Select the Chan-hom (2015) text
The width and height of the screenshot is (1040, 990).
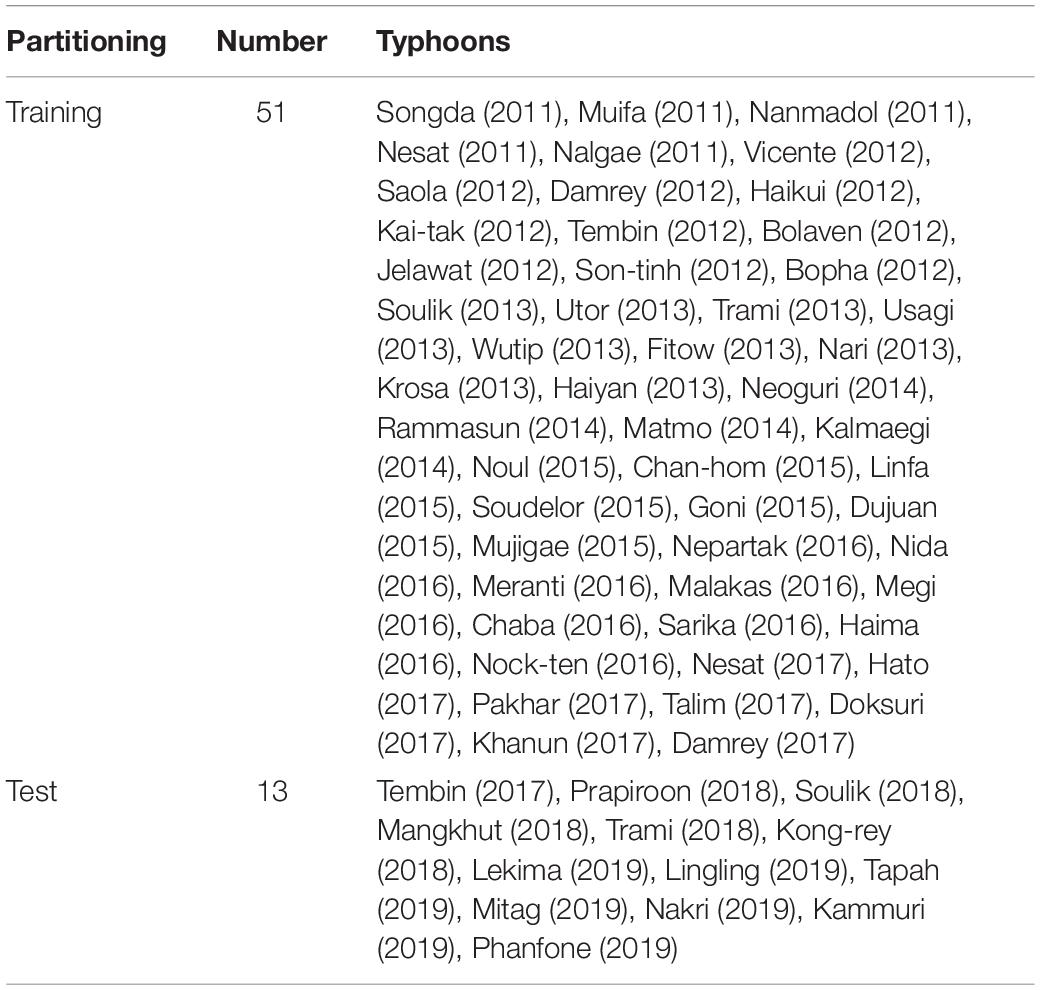(x=742, y=467)
